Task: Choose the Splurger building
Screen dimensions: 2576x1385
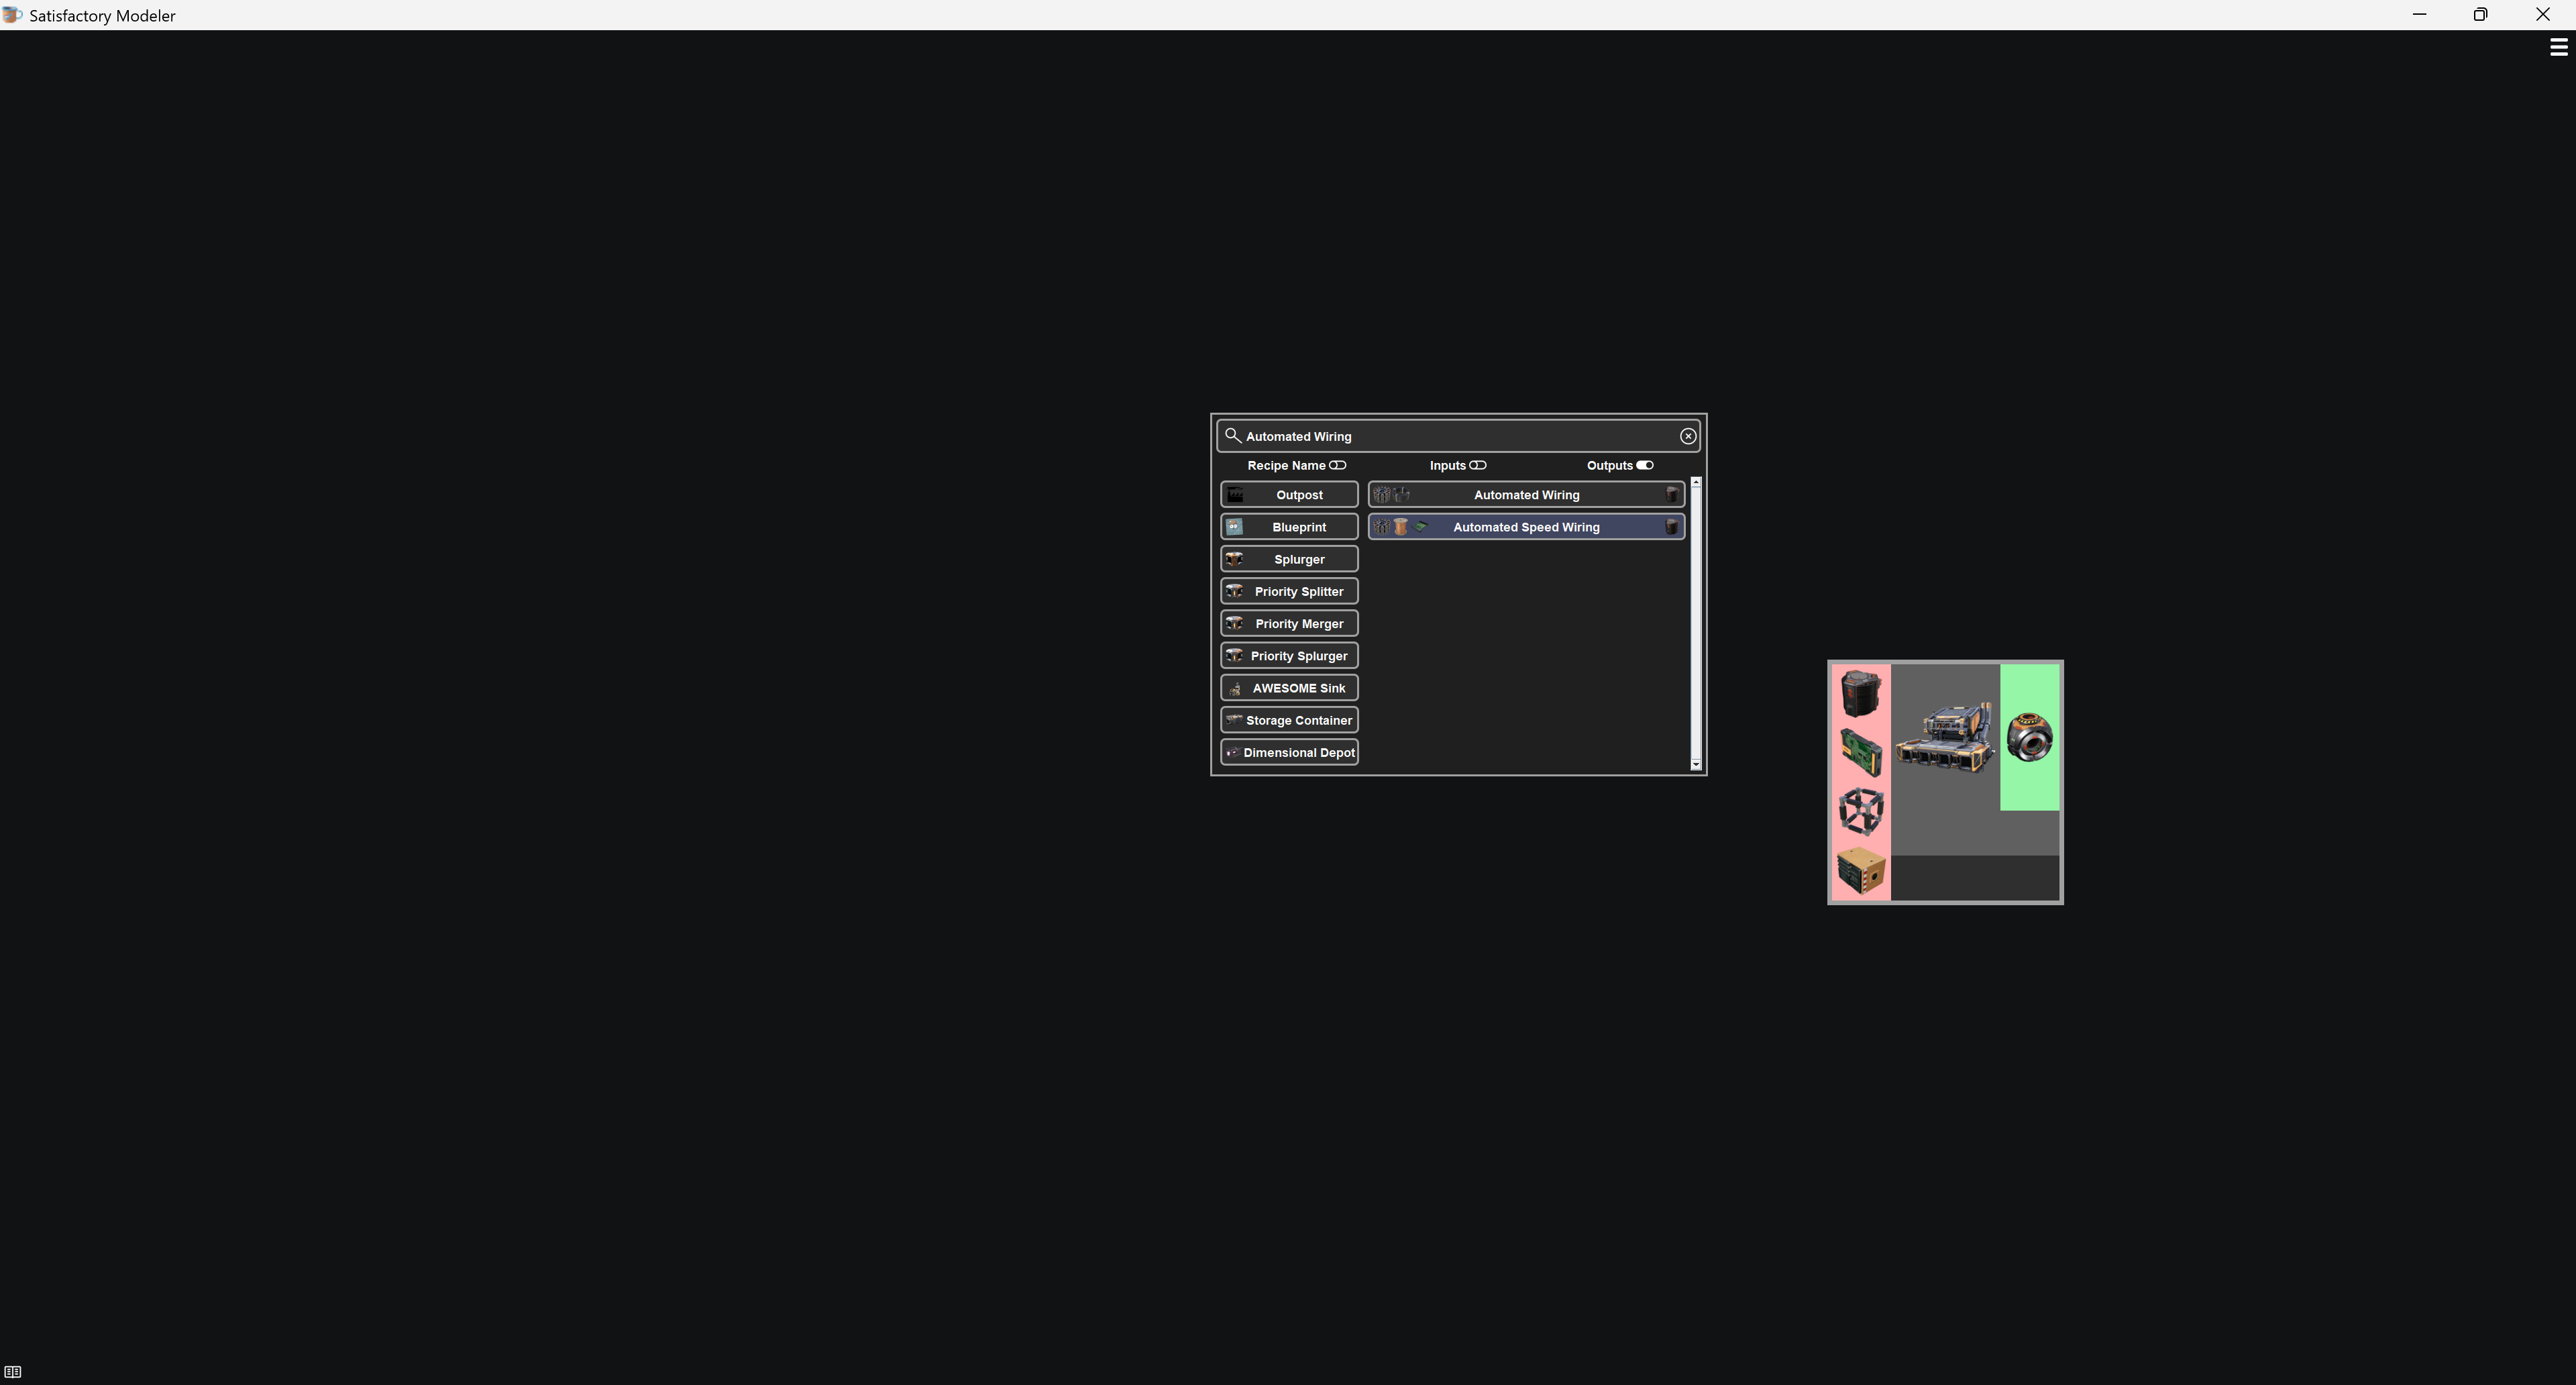Action: 1289,559
